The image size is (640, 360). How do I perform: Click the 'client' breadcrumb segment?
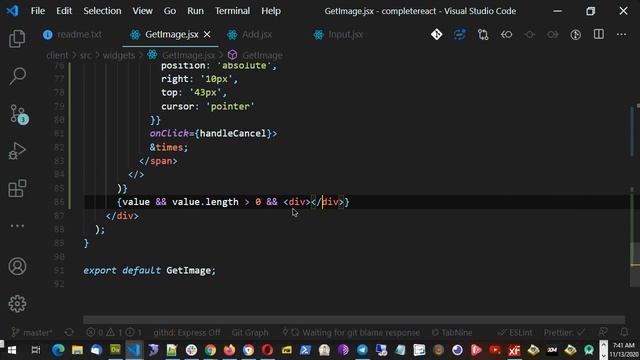[x=57, y=55]
